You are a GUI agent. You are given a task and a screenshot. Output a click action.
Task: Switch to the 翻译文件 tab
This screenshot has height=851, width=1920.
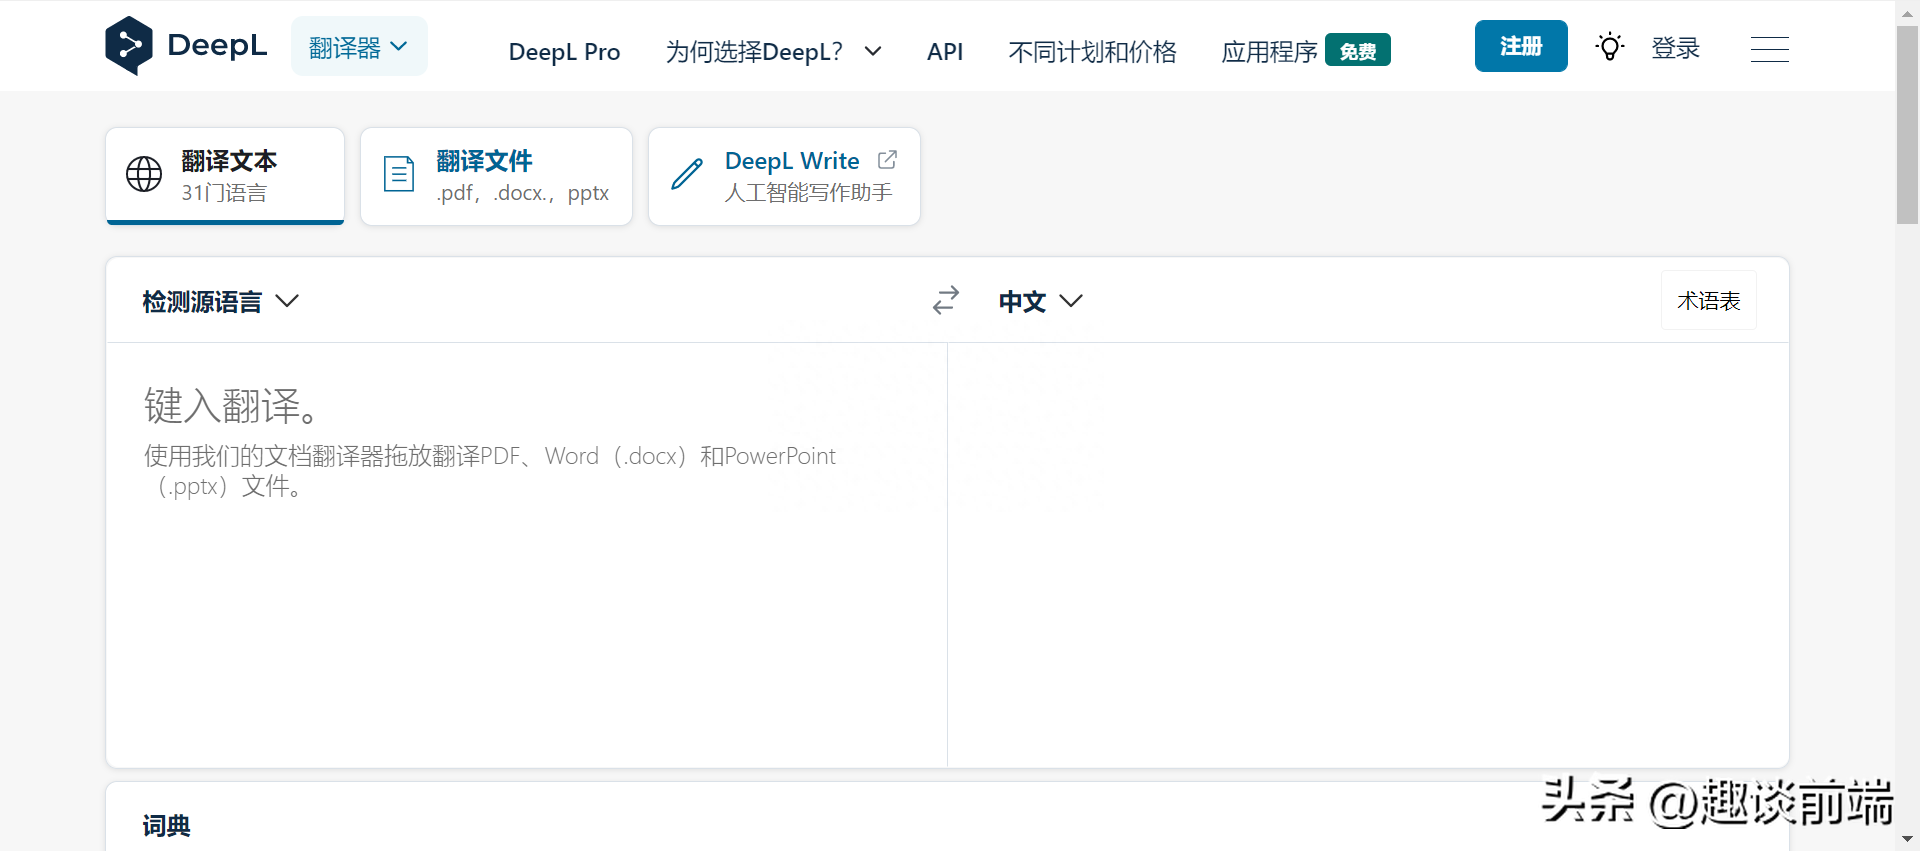[x=496, y=176]
